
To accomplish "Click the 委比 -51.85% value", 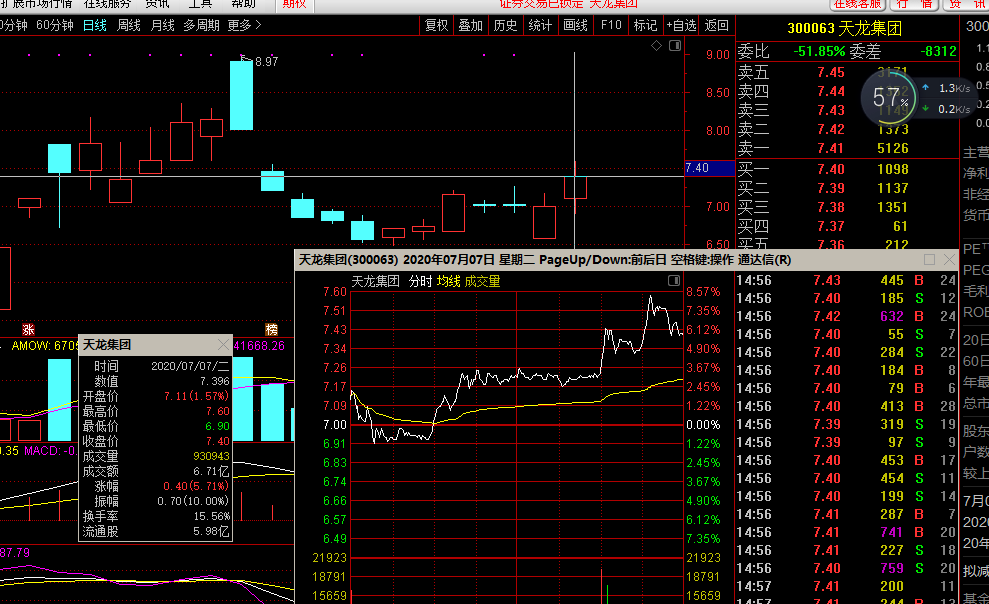I will click(x=819, y=51).
